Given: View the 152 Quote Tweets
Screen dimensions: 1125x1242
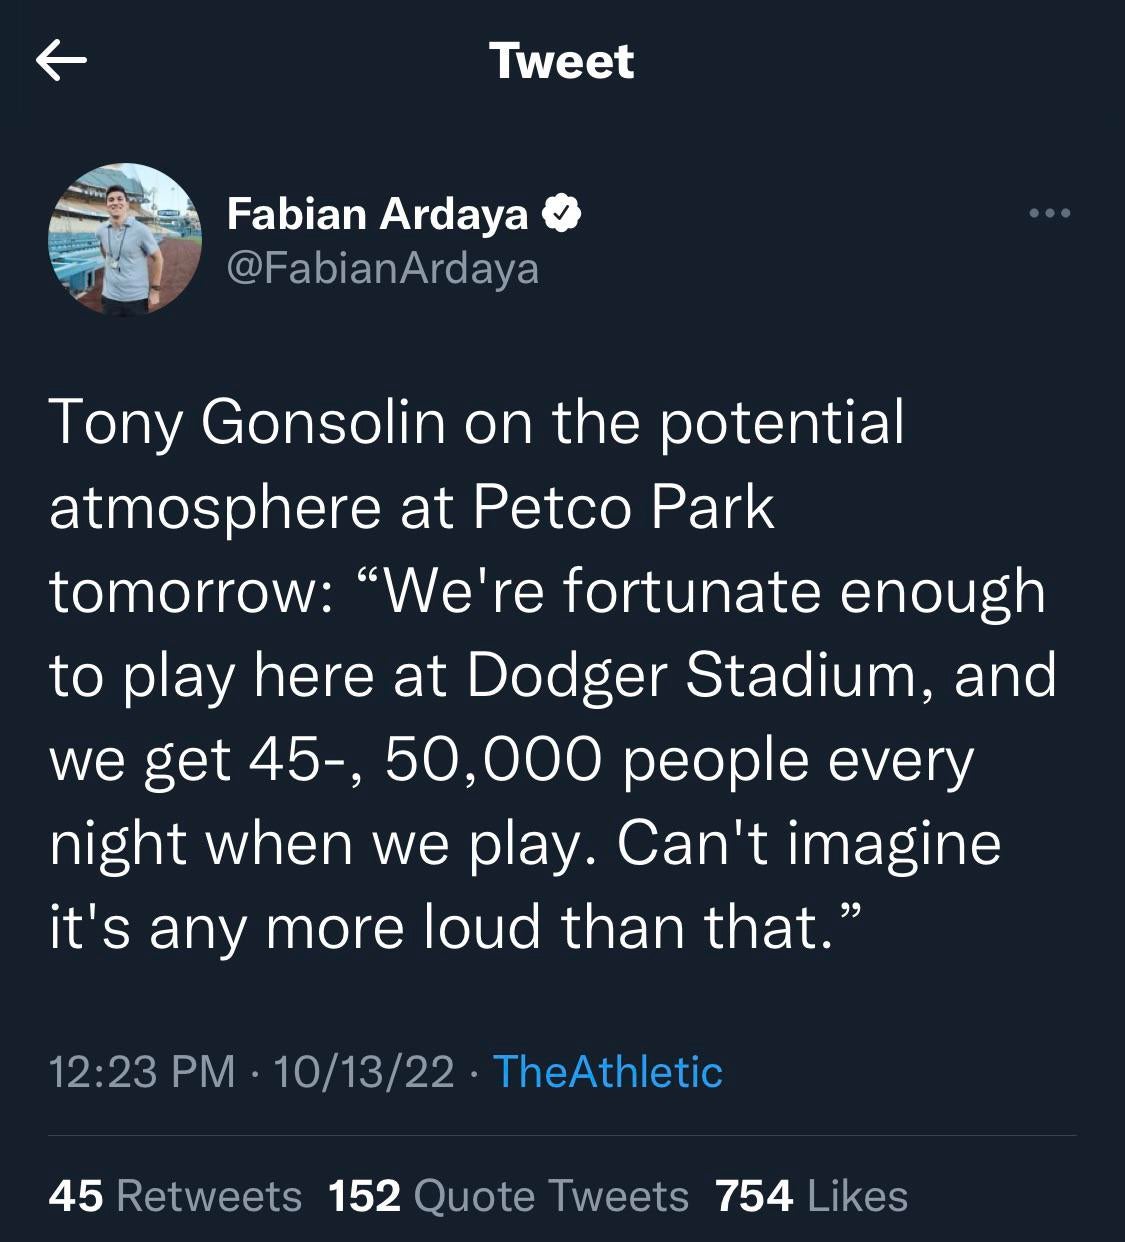Looking at the screenshot, I should [508, 1196].
